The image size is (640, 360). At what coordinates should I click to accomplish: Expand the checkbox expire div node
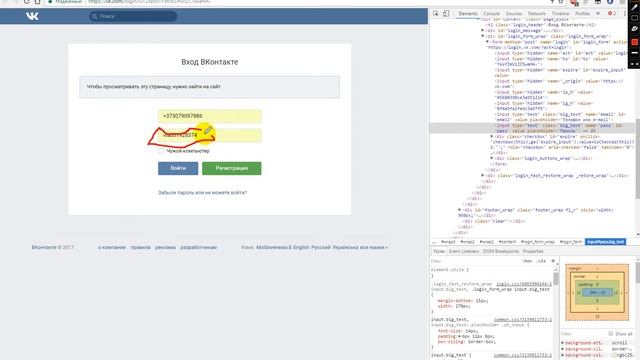[x=492, y=136]
